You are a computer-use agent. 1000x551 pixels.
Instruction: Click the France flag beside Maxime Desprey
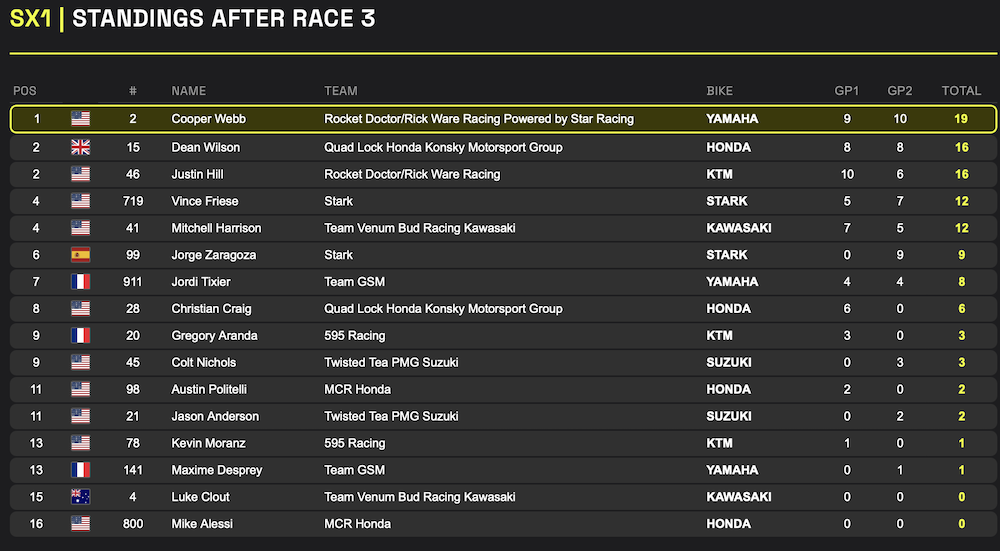80,470
